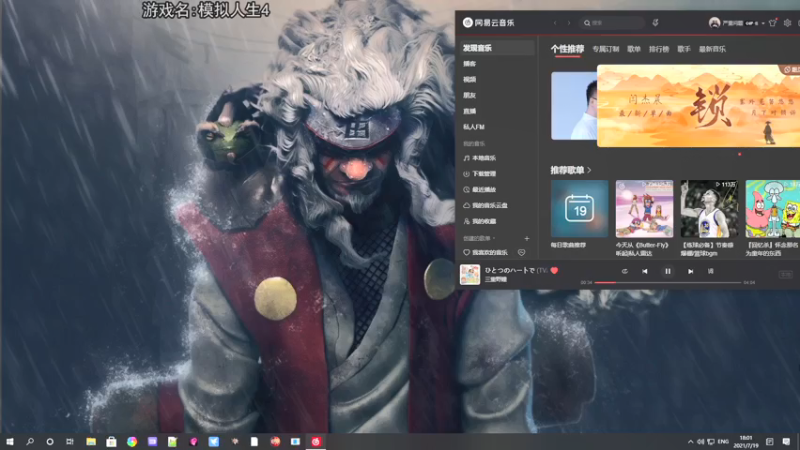Switch to the 歌手 tab
Image resolution: width=800 pixels, height=450 pixels.
tap(684, 49)
